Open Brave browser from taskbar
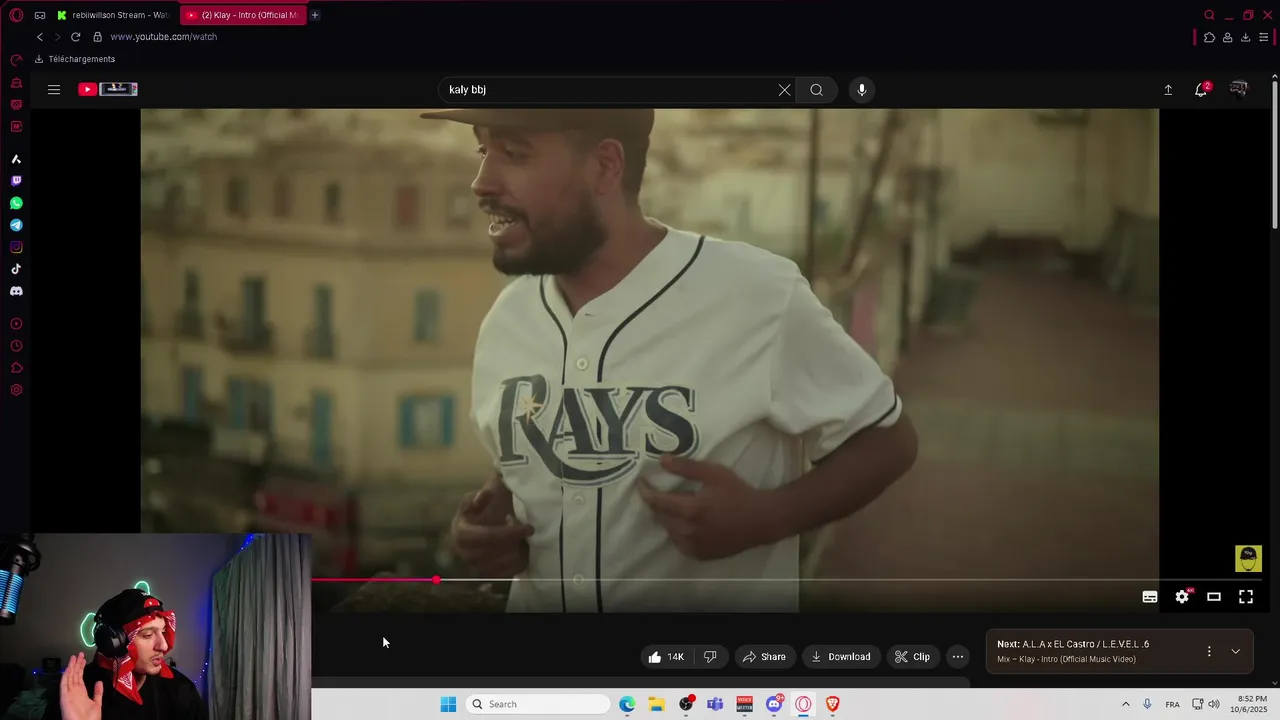 click(832, 704)
